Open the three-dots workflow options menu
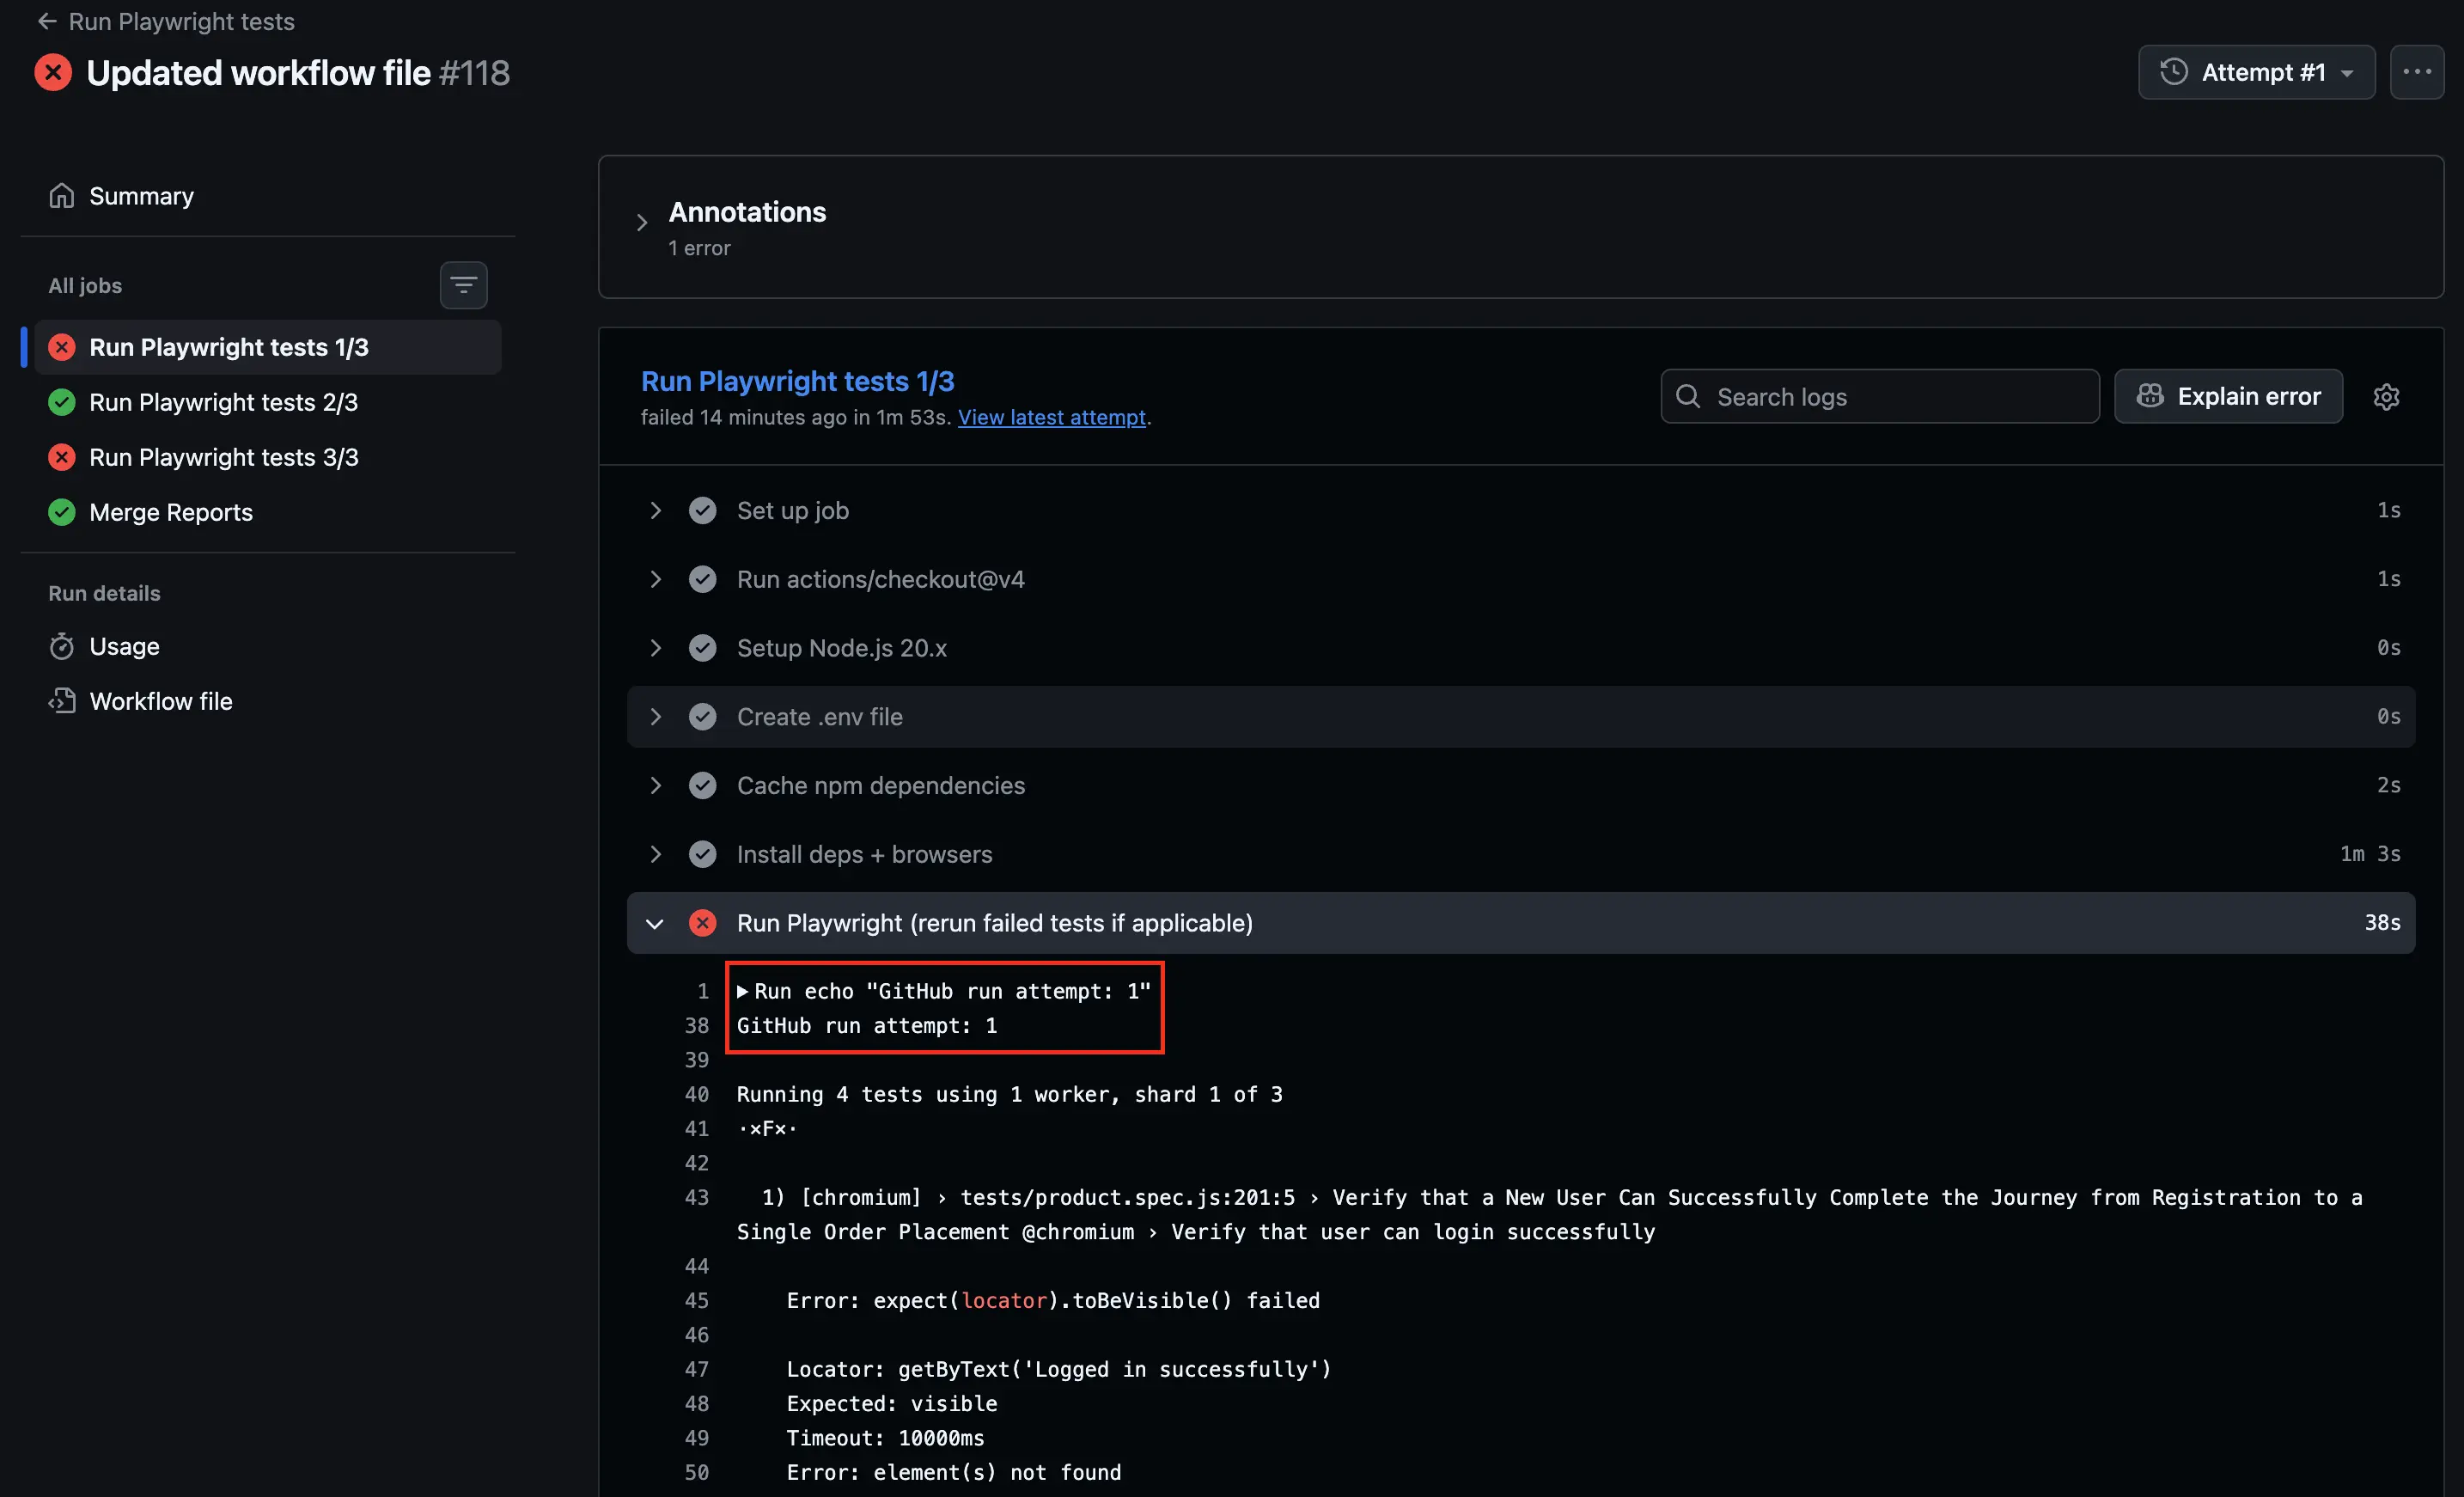2464x1497 pixels. click(x=2416, y=72)
